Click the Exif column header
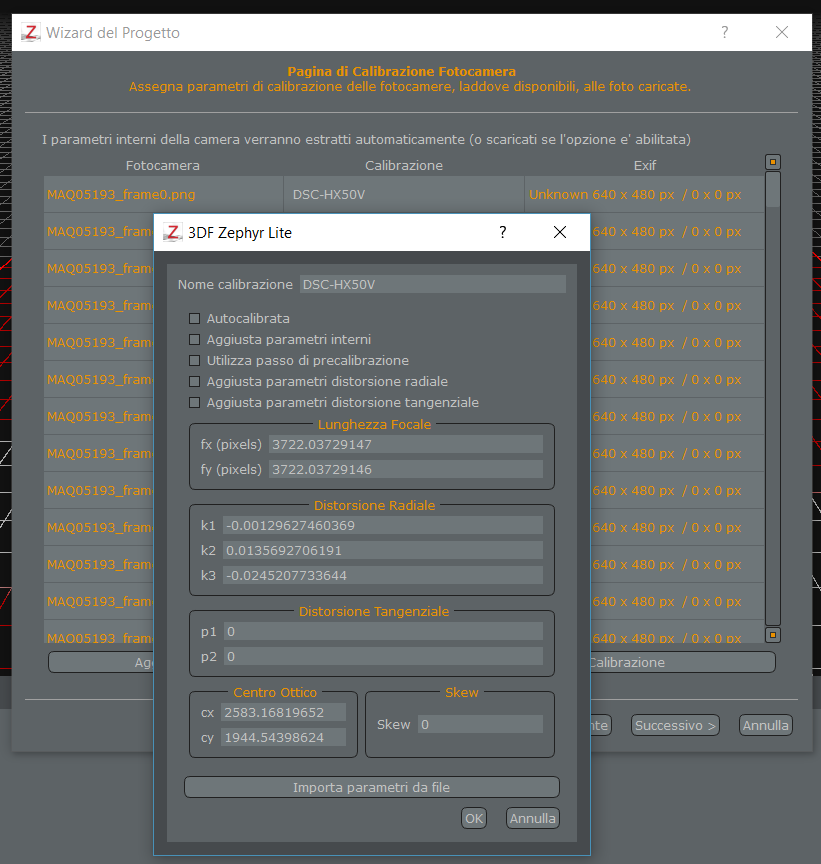Viewport: 821px width, 864px height. [645, 165]
